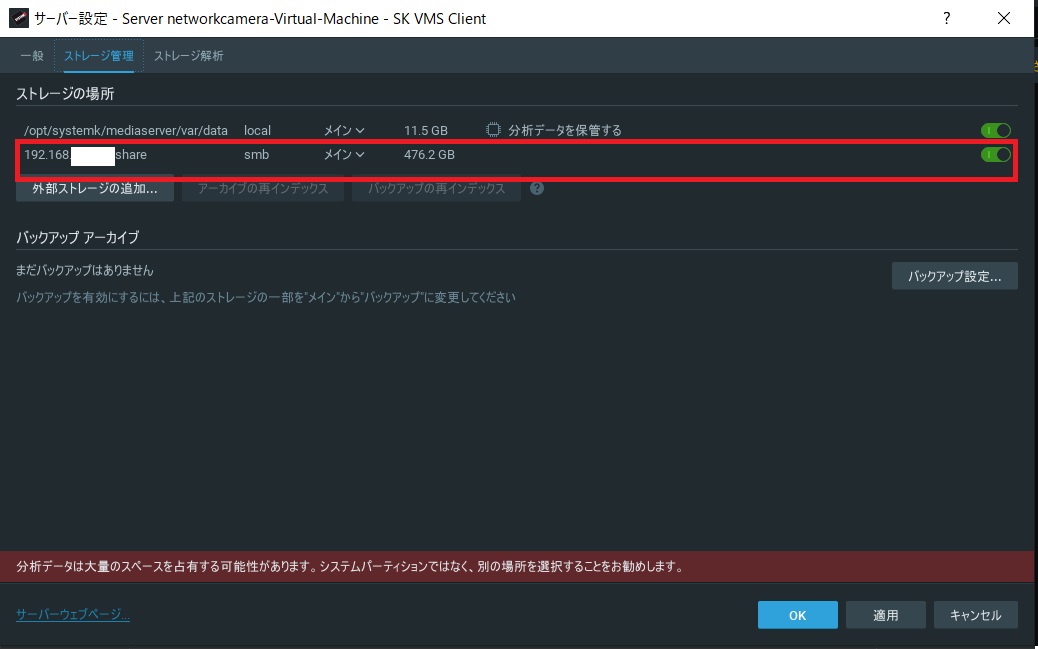This screenshot has width=1038, height=649.
Task: Click the red analytics data warning banner
Action: [x=519, y=567]
